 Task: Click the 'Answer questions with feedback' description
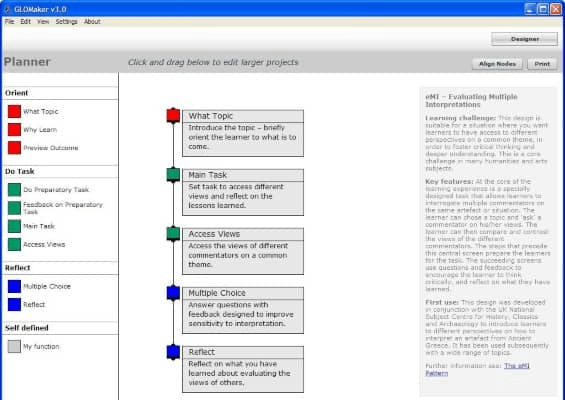coord(243,316)
